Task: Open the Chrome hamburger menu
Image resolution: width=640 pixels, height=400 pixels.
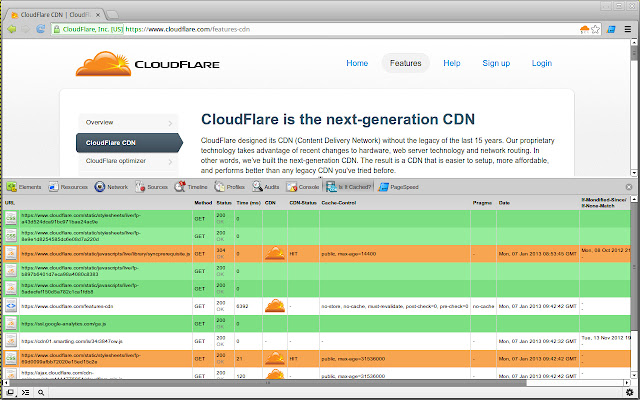Action: point(628,29)
